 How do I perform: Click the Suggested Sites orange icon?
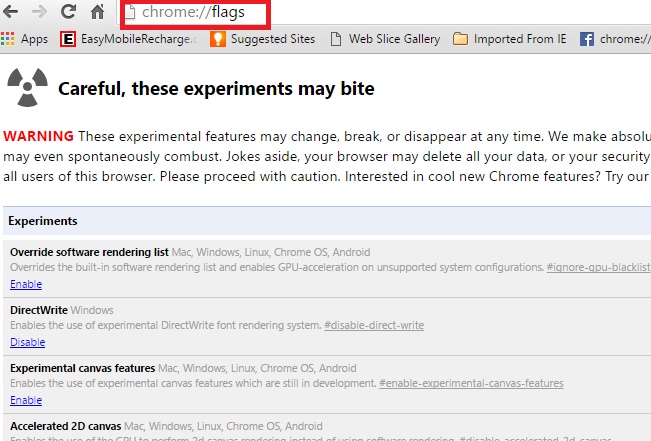coord(216,39)
